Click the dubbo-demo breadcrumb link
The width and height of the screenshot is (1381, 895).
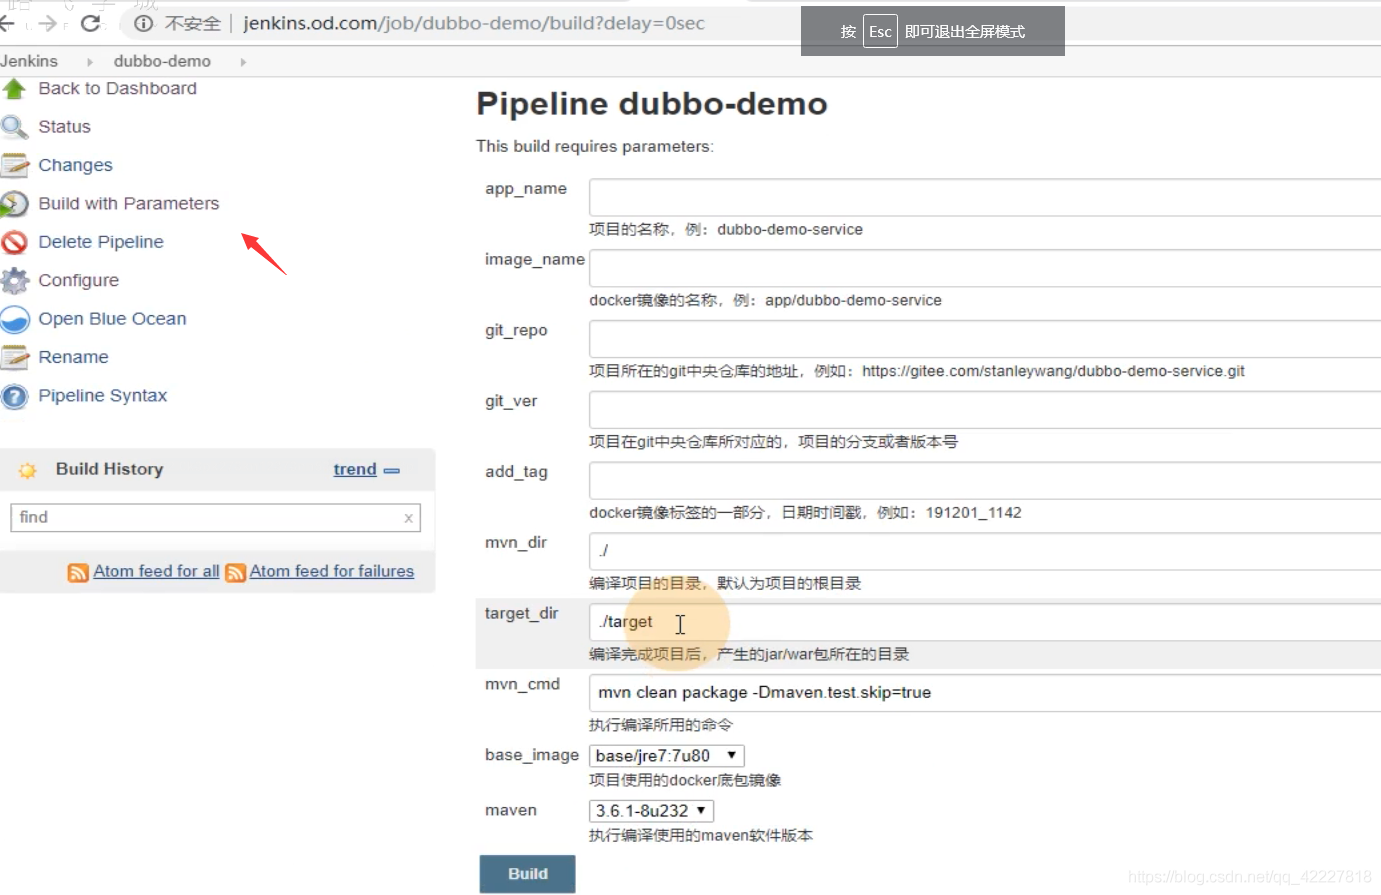click(x=162, y=62)
